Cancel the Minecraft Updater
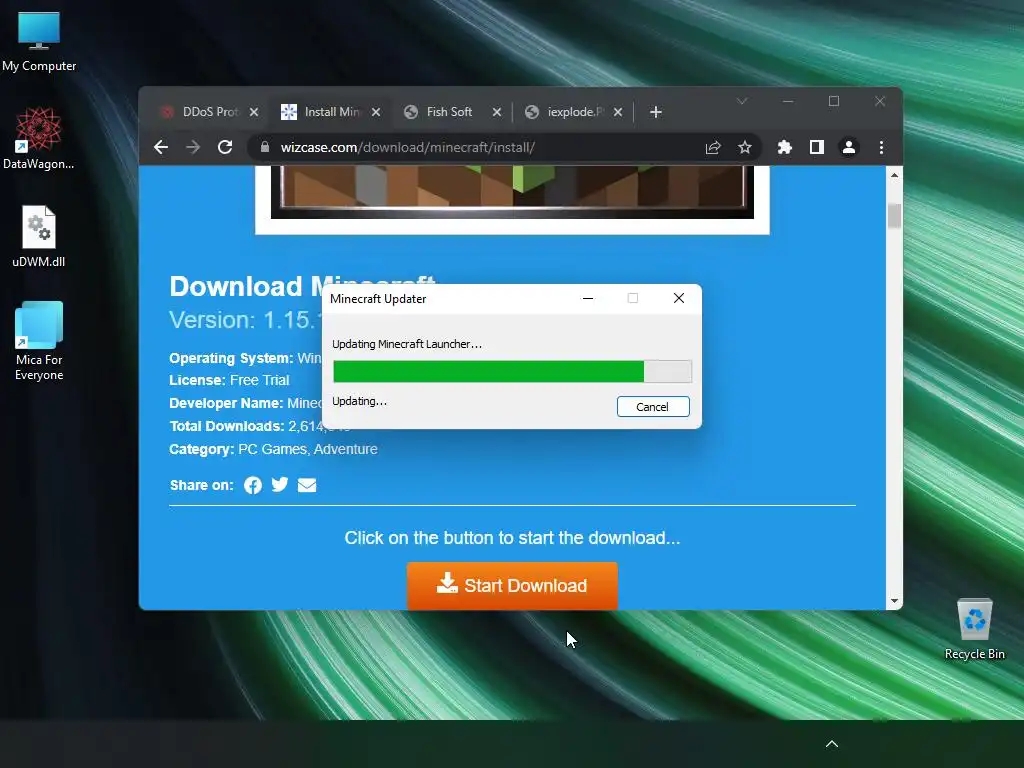Viewport: 1024px width, 768px height. click(653, 407)
